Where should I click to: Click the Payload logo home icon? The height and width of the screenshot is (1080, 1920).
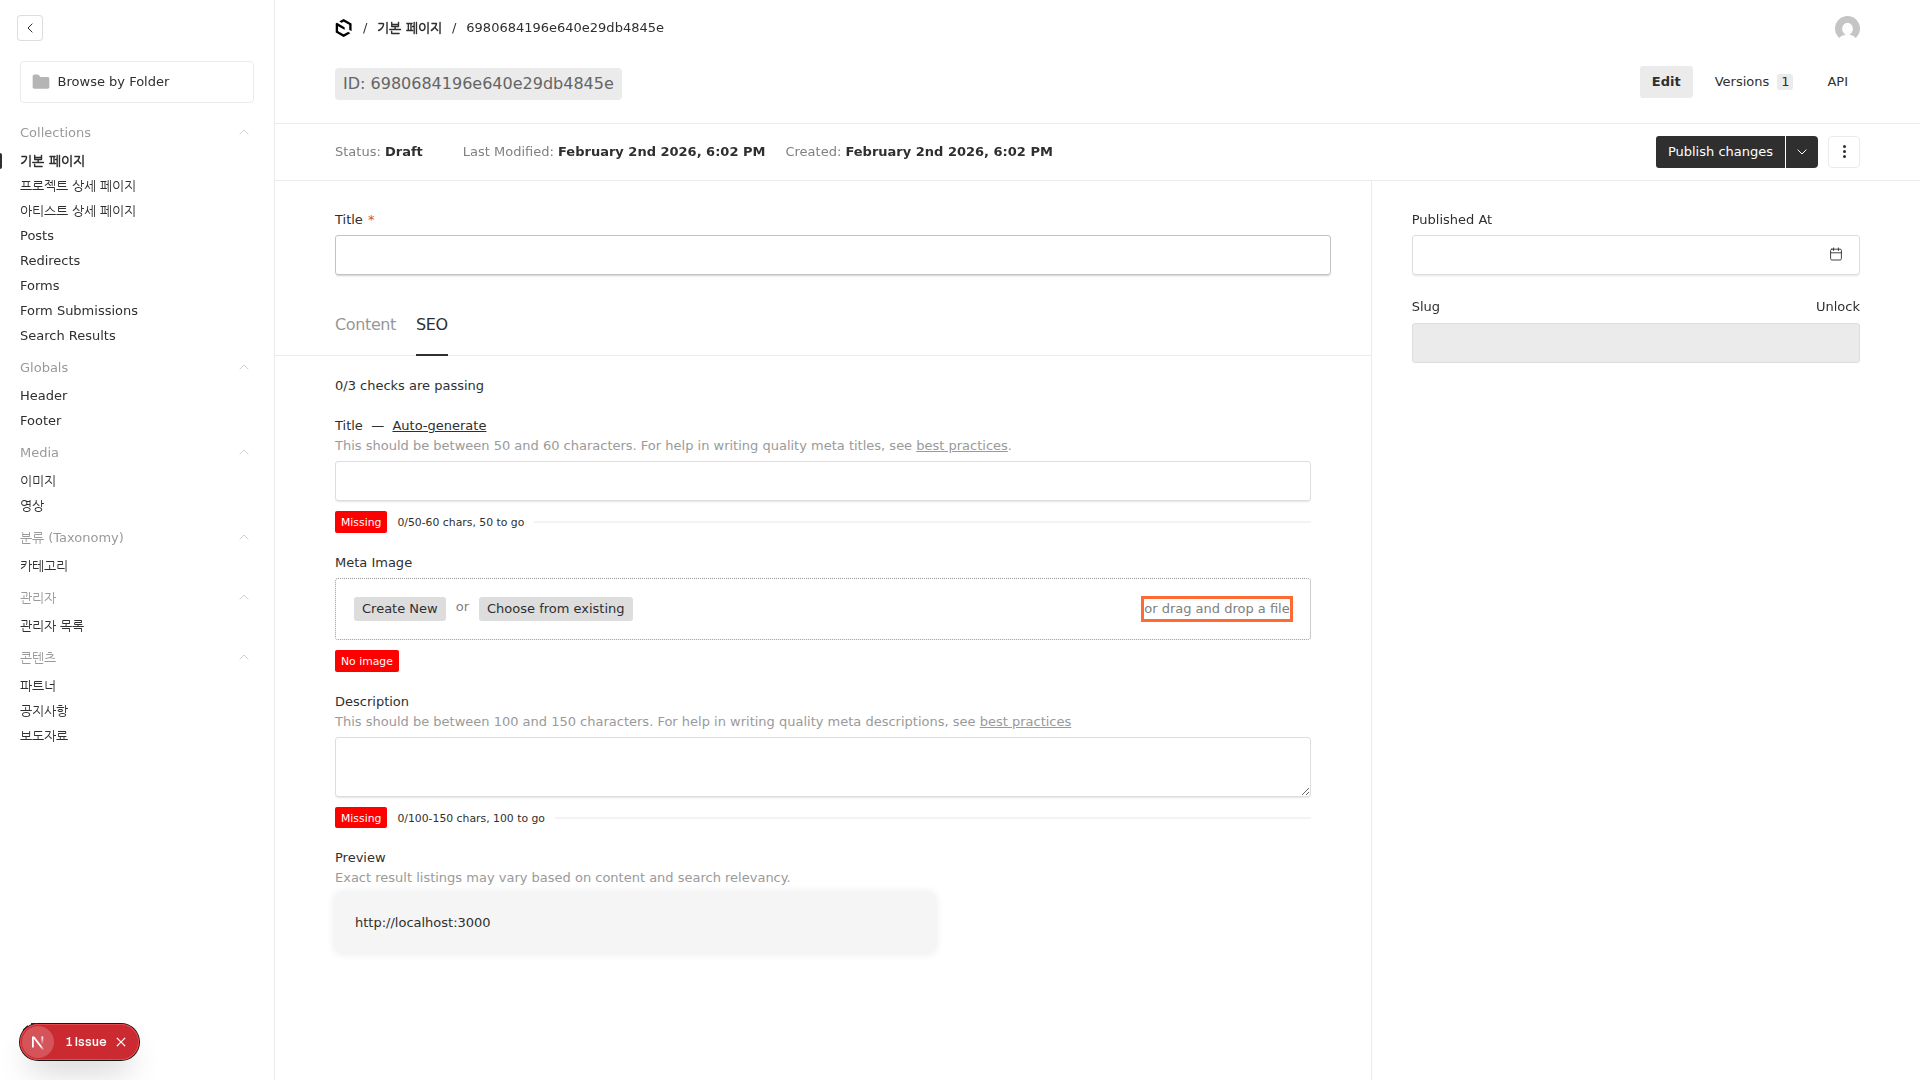pyautogui.click(x=343, y=28)
